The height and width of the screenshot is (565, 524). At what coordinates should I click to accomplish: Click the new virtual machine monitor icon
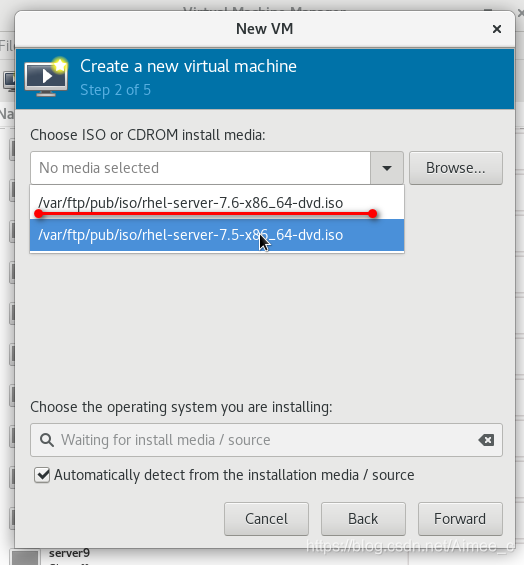(46, 76)
